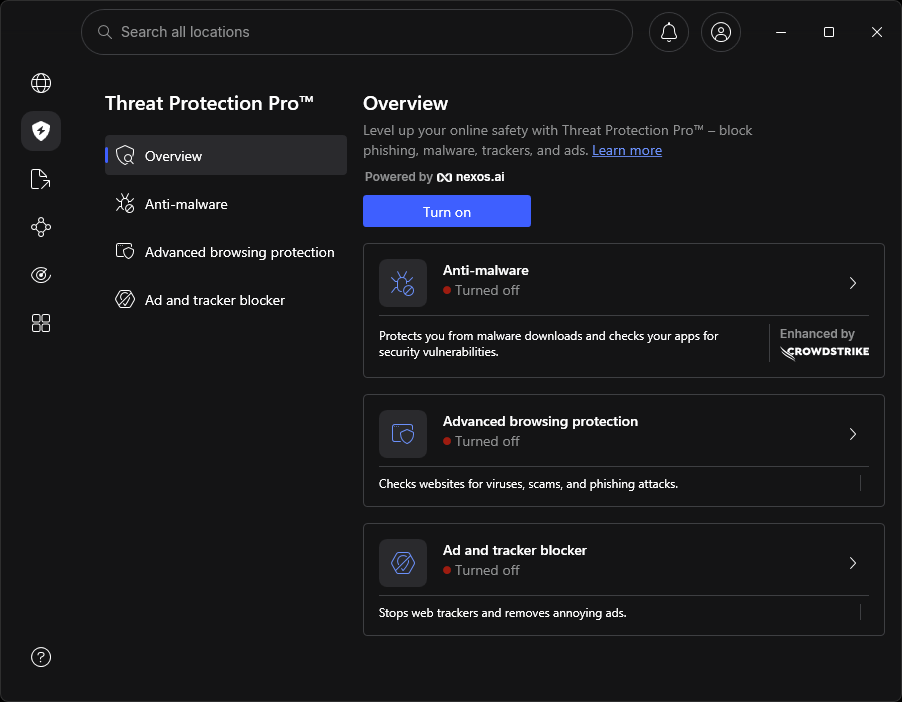Open the notifications bell icon
This screenshot has height=702, width=902.
point(668,32)
